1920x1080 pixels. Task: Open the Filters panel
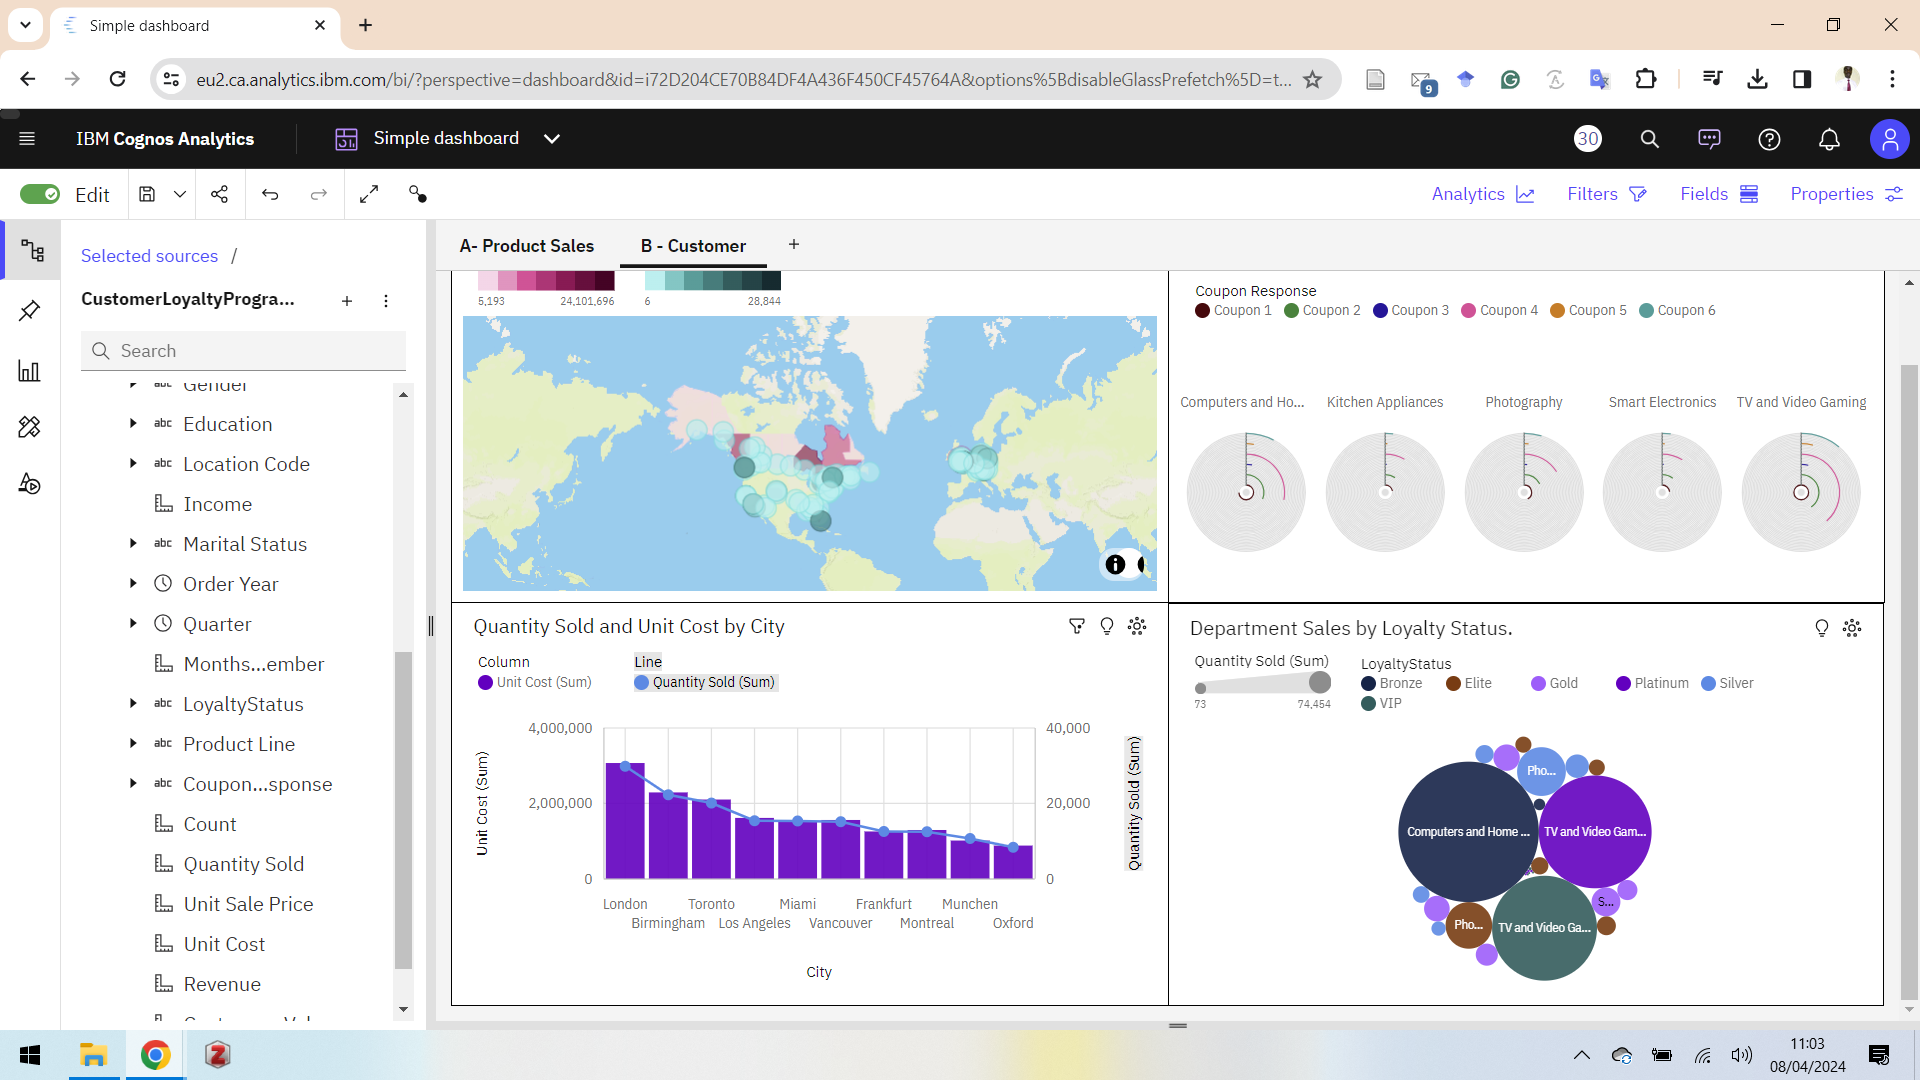[x=1606, y=194]
